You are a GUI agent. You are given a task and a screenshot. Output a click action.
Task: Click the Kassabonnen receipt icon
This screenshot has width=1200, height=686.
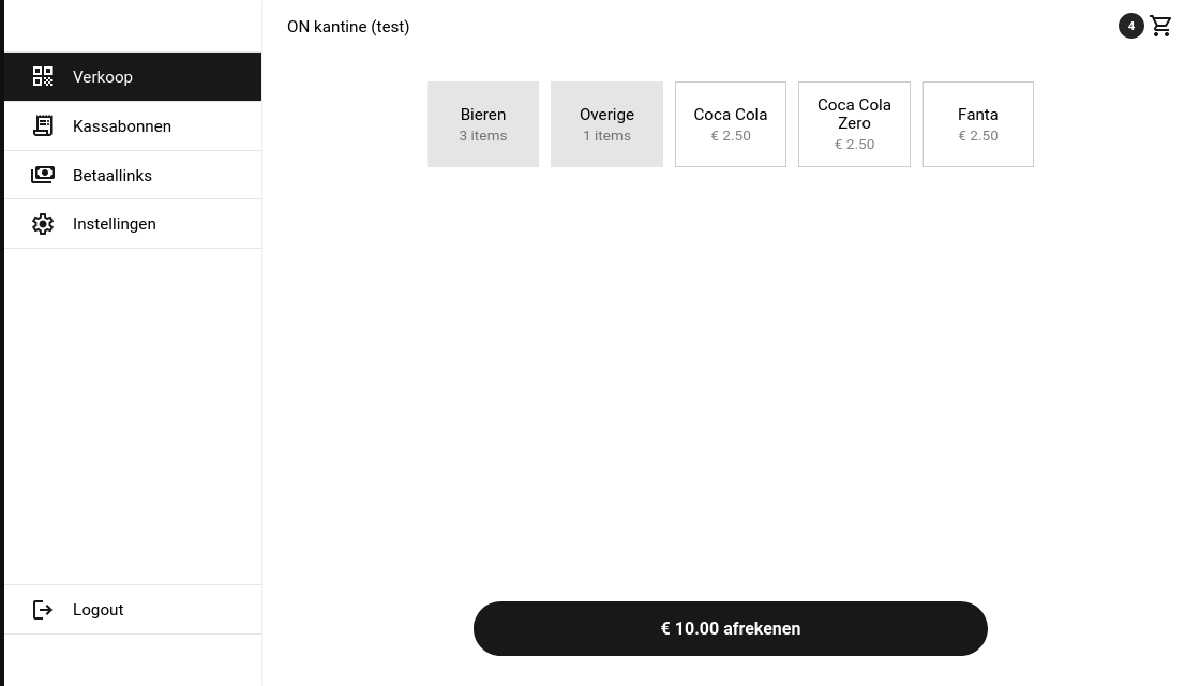tap(42, 126)
